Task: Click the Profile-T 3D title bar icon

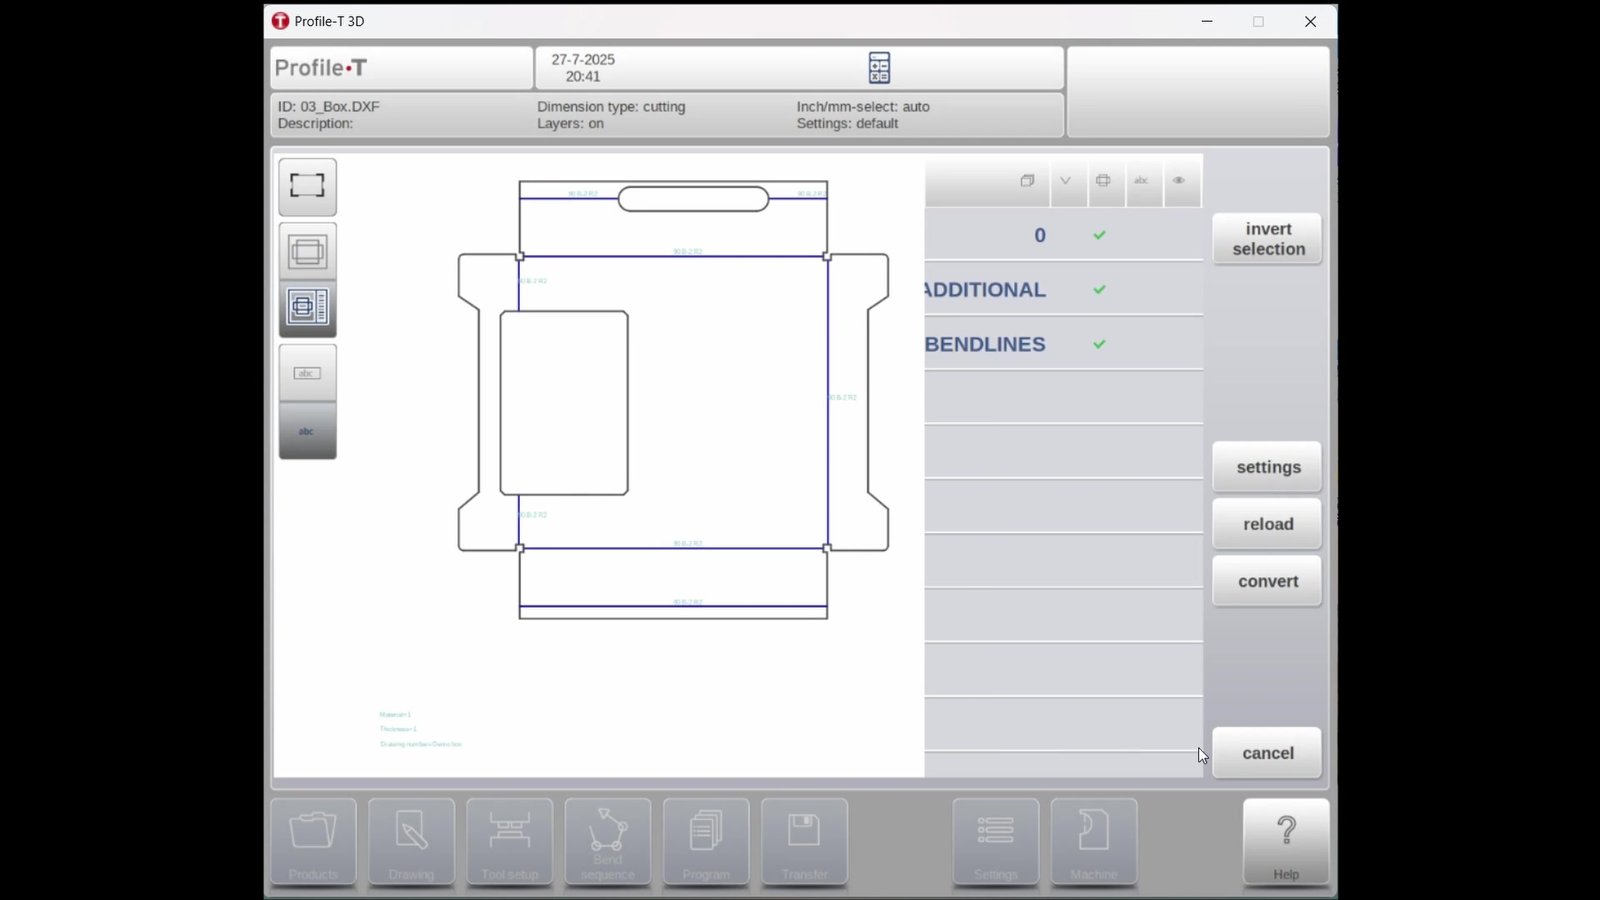Action: pyautogui.click(x=280, y=21)
